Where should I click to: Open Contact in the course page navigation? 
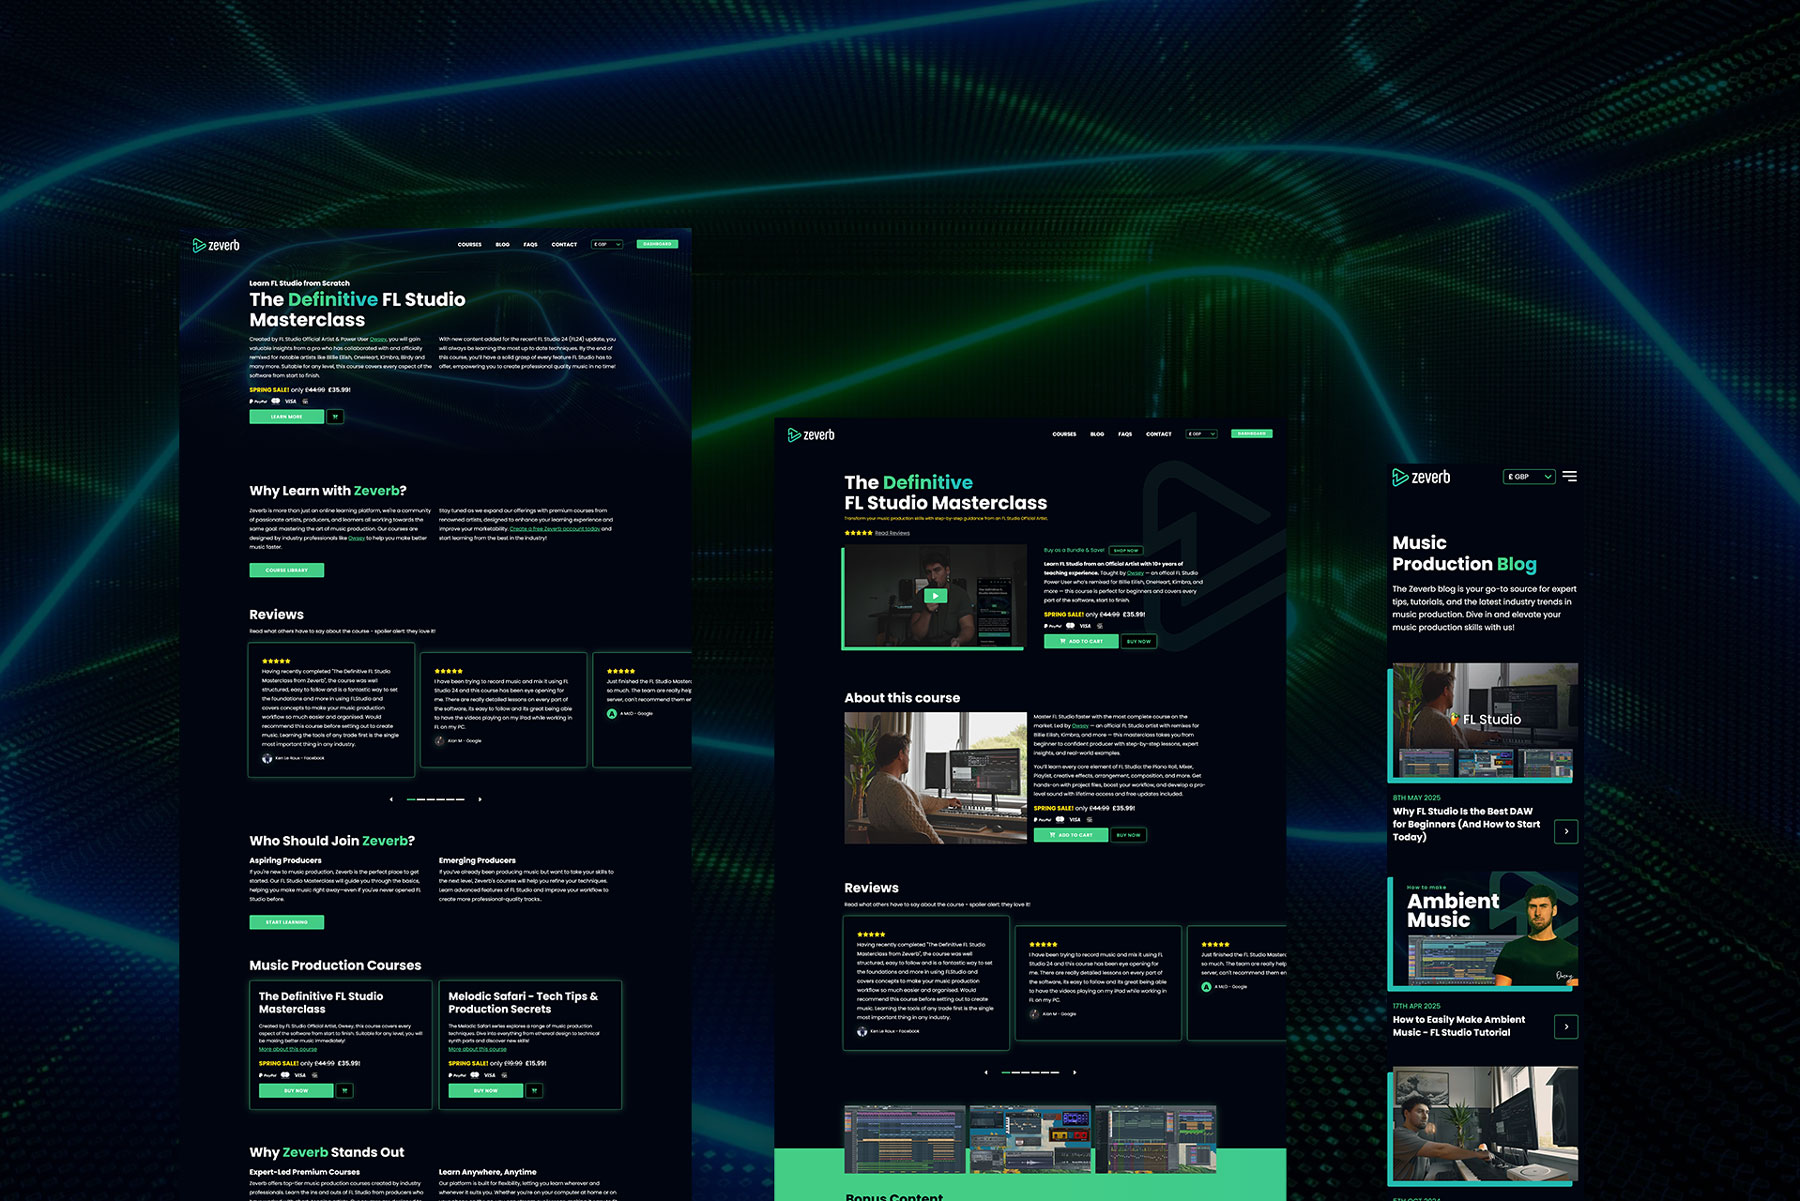click(x=1159, y=434)
